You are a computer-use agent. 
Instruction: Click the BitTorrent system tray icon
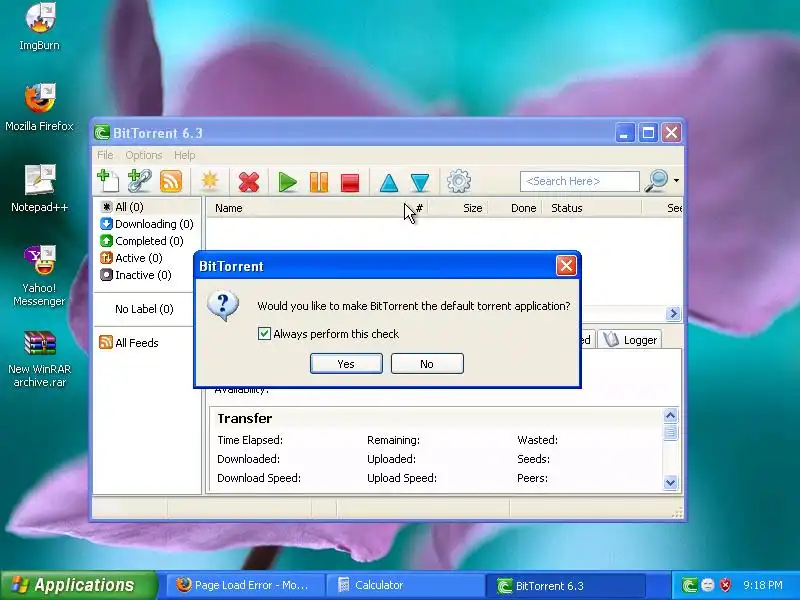[x=689, y=585]
